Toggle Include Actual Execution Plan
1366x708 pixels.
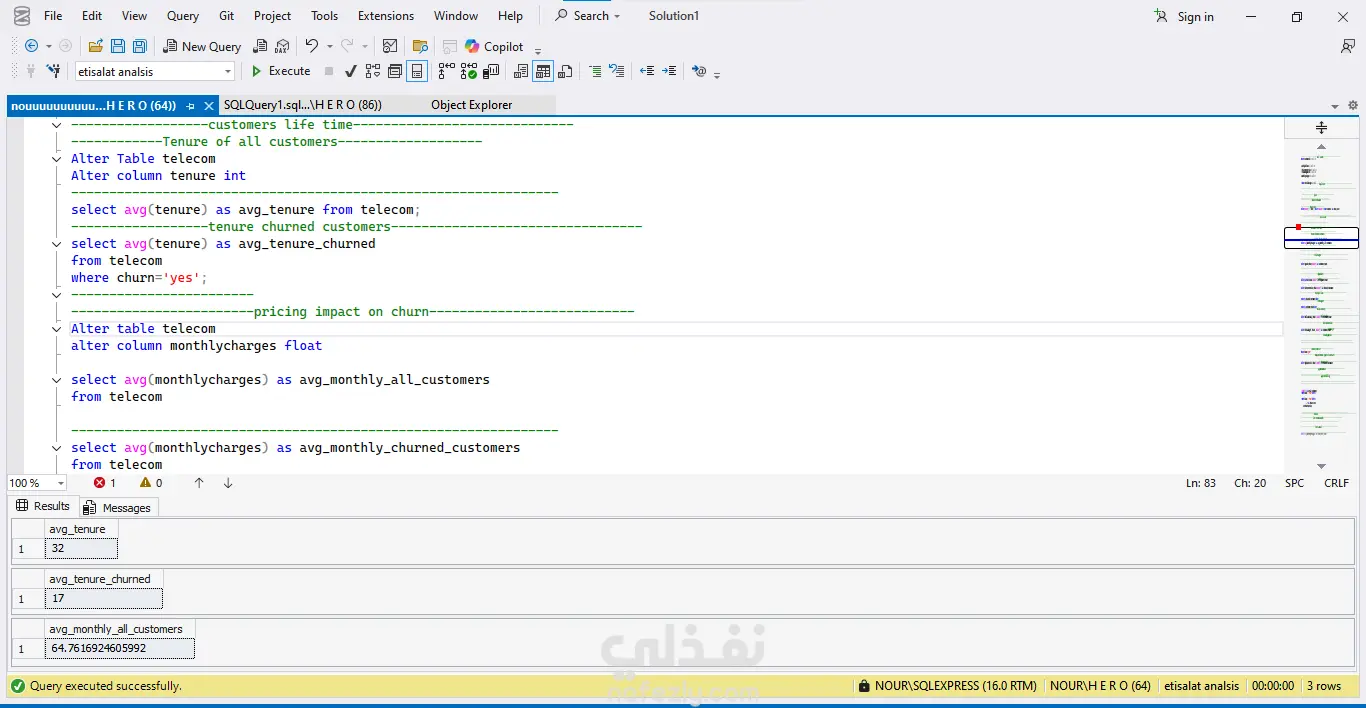point(446,71)
